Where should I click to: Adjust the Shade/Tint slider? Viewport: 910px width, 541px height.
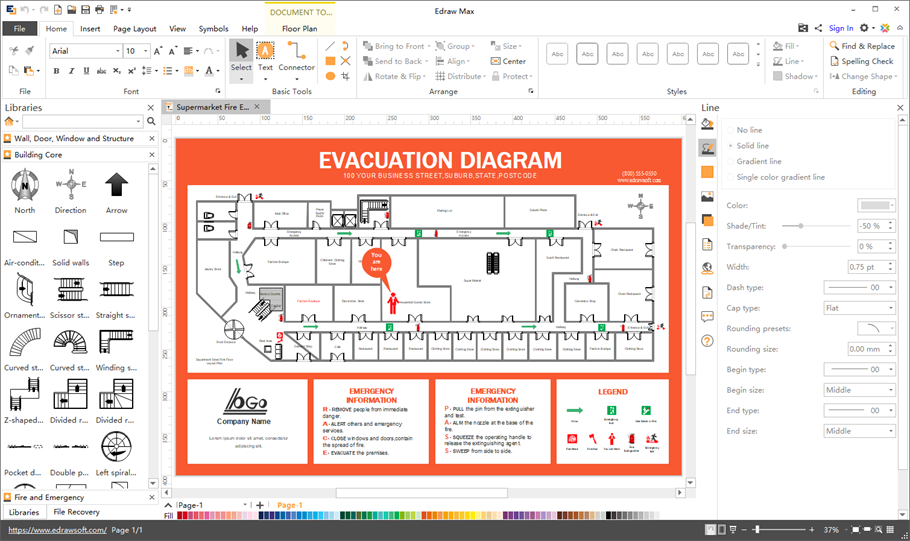tap(801, 226)
